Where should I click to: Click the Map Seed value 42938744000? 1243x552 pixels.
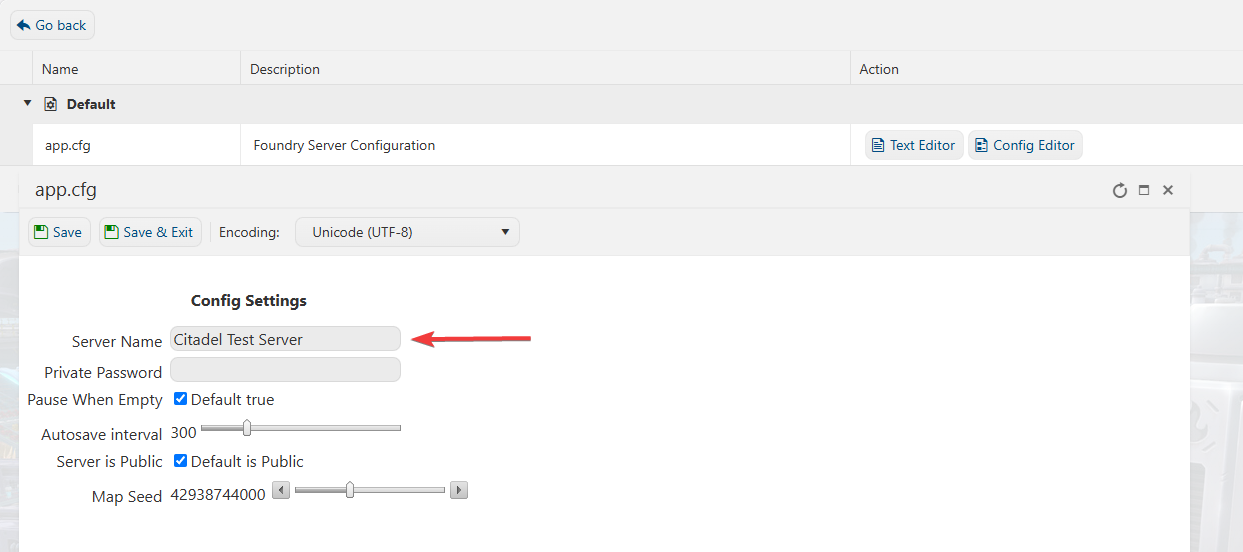pyautogui.click(x=218, y=494)
